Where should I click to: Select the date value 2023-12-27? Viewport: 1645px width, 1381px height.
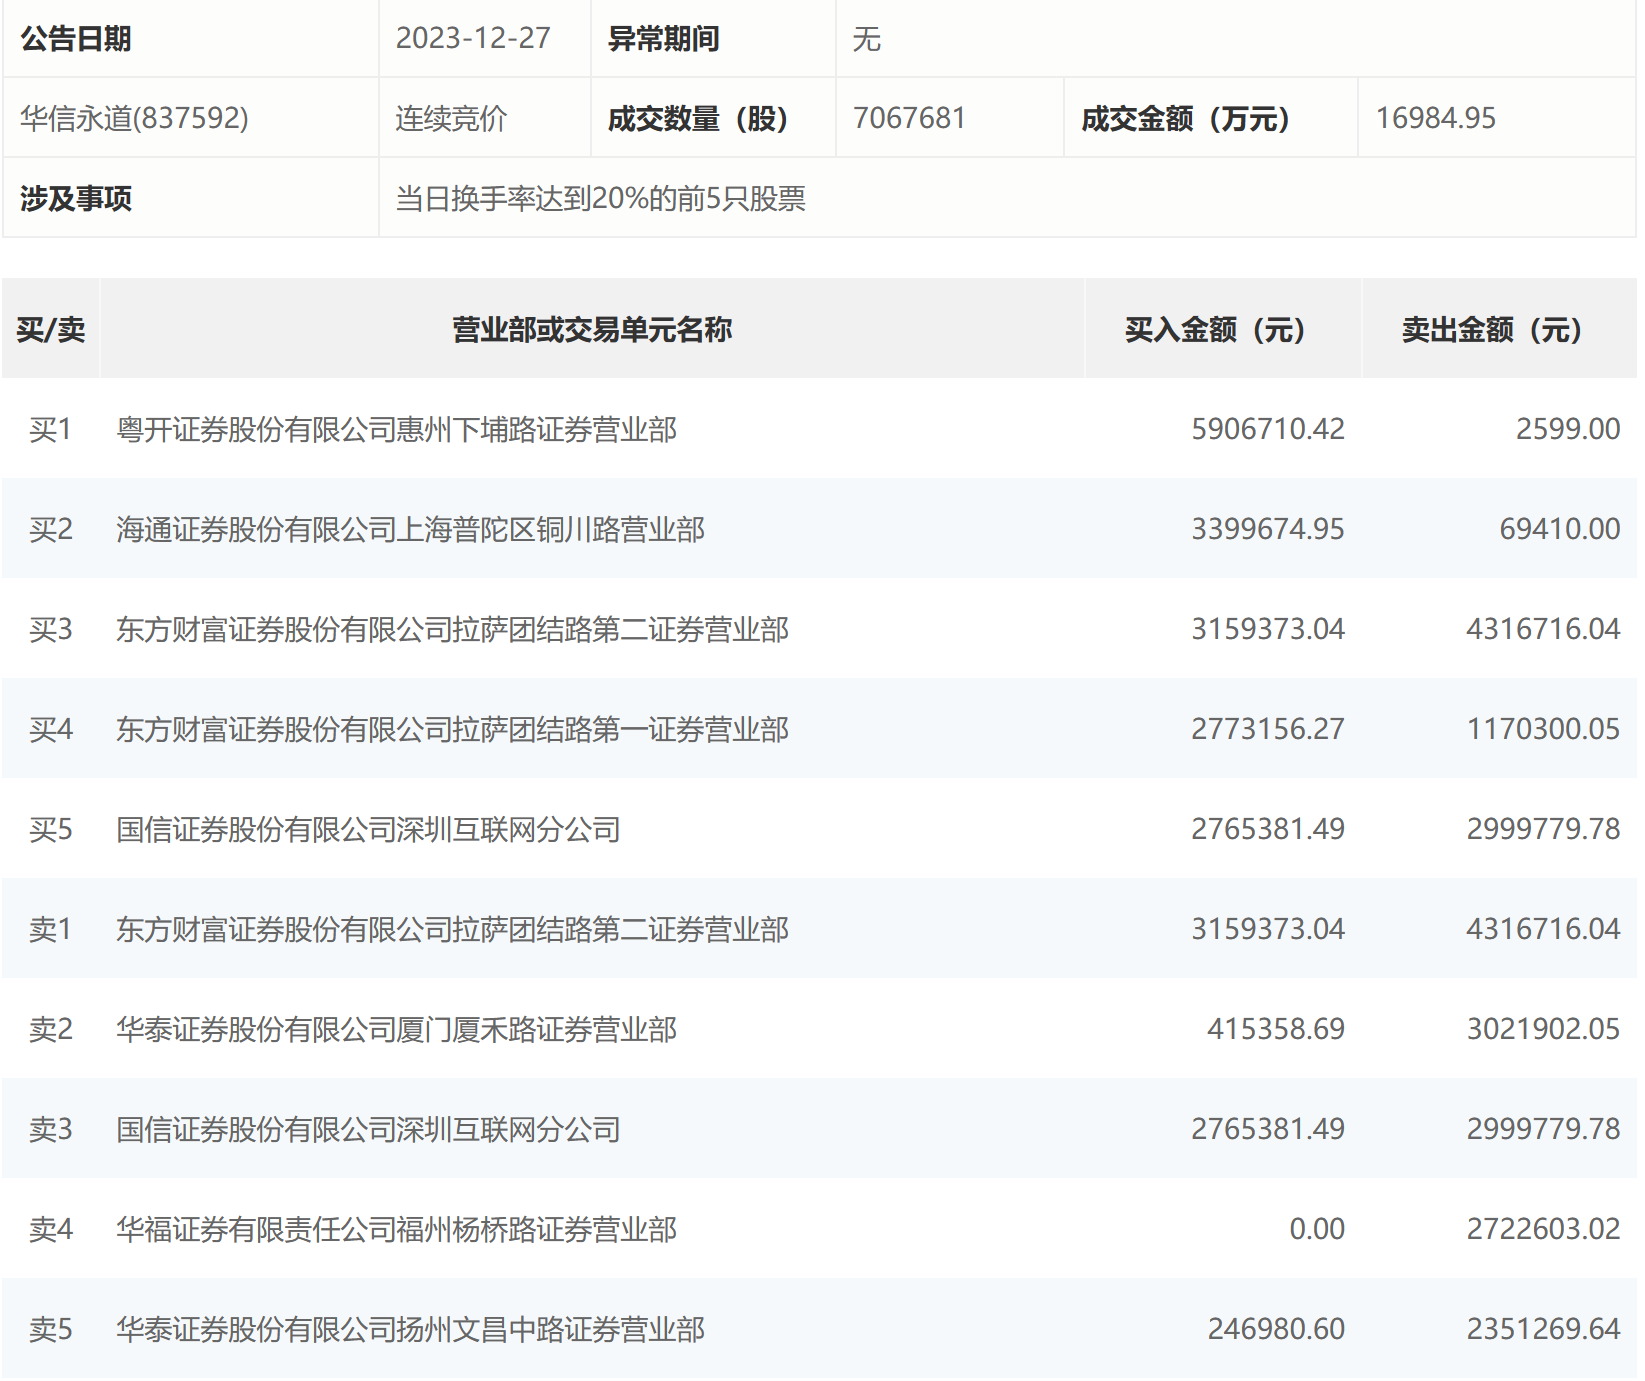[x=473, y=39]
